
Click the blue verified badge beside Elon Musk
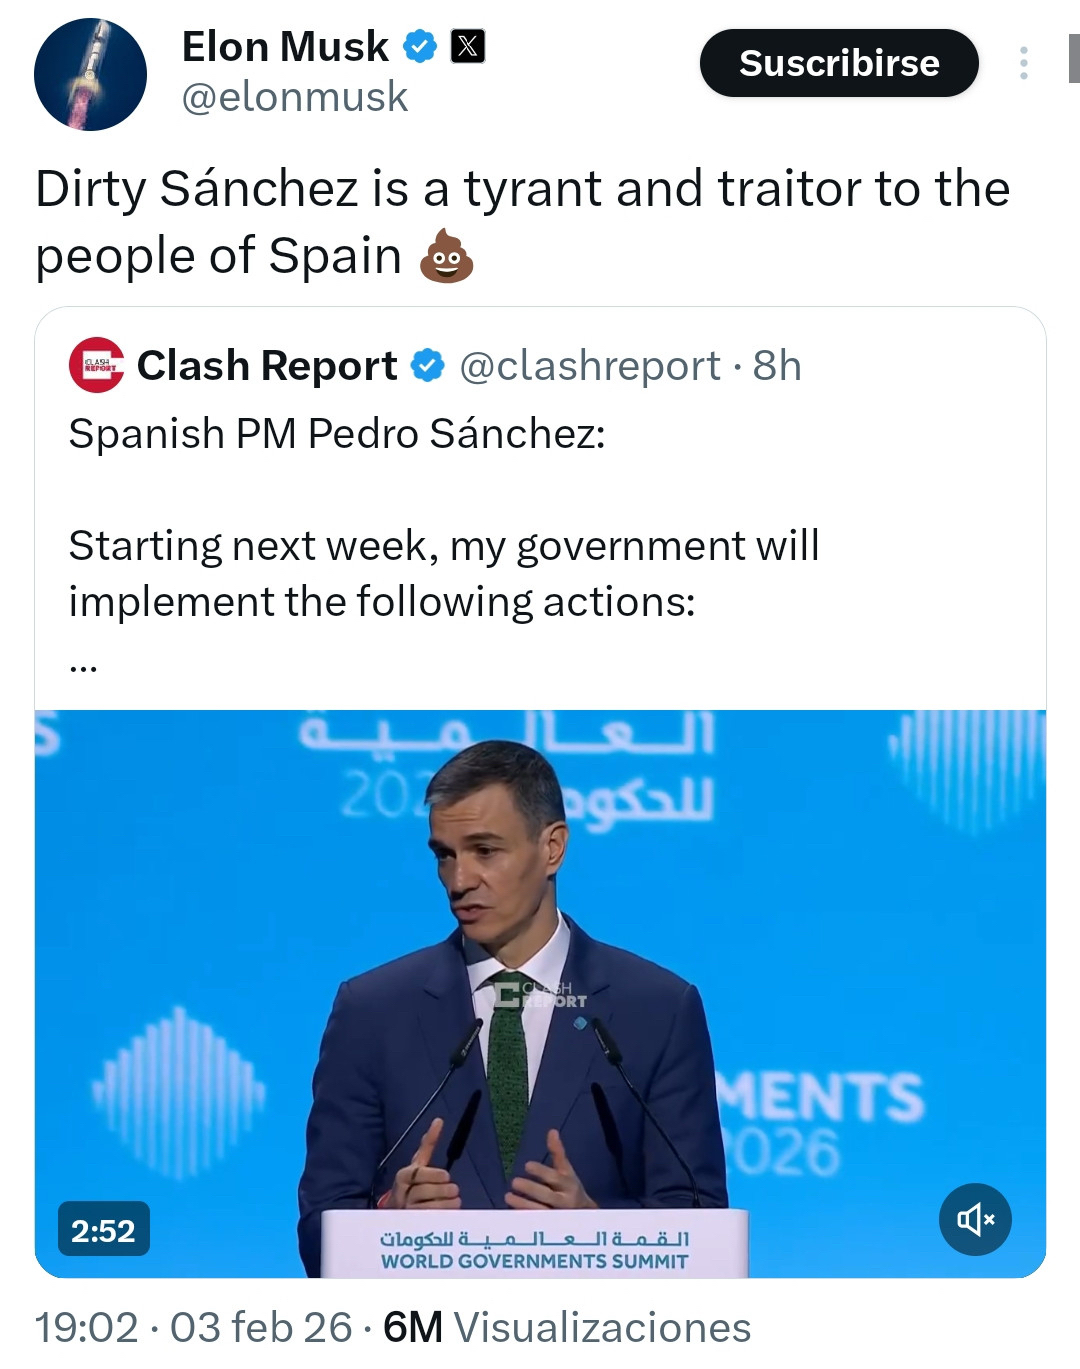[420, 46]
